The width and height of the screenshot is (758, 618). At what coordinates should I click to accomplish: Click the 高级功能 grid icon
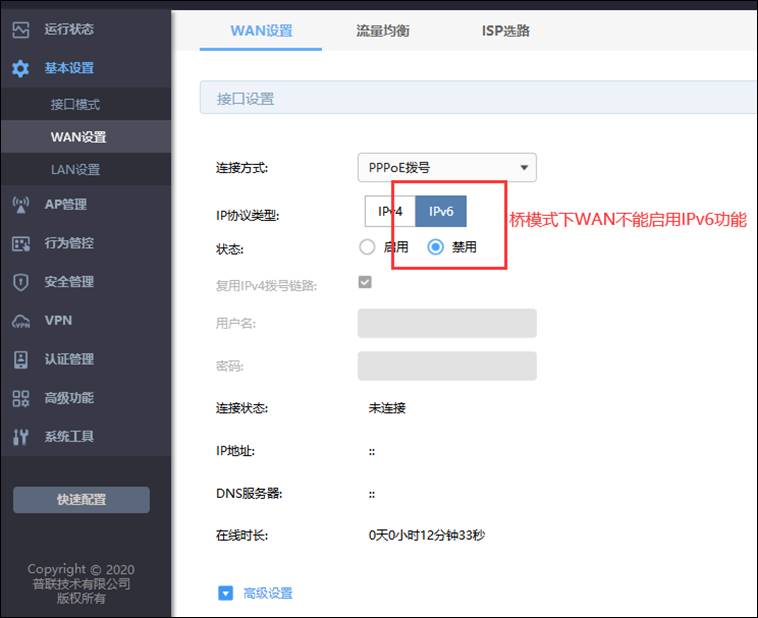pyautogui.click(x=21, y=398)
